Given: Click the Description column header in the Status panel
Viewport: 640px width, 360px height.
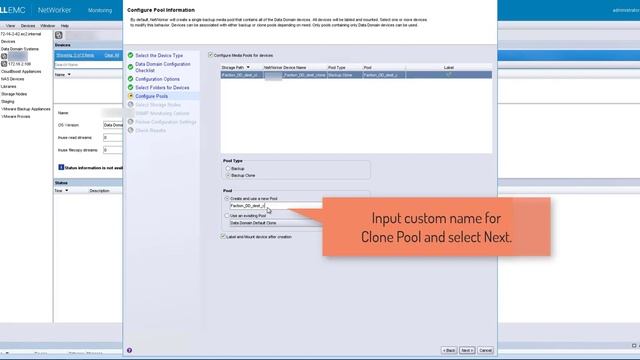Looking at the screenshot, I should (99, 191).
